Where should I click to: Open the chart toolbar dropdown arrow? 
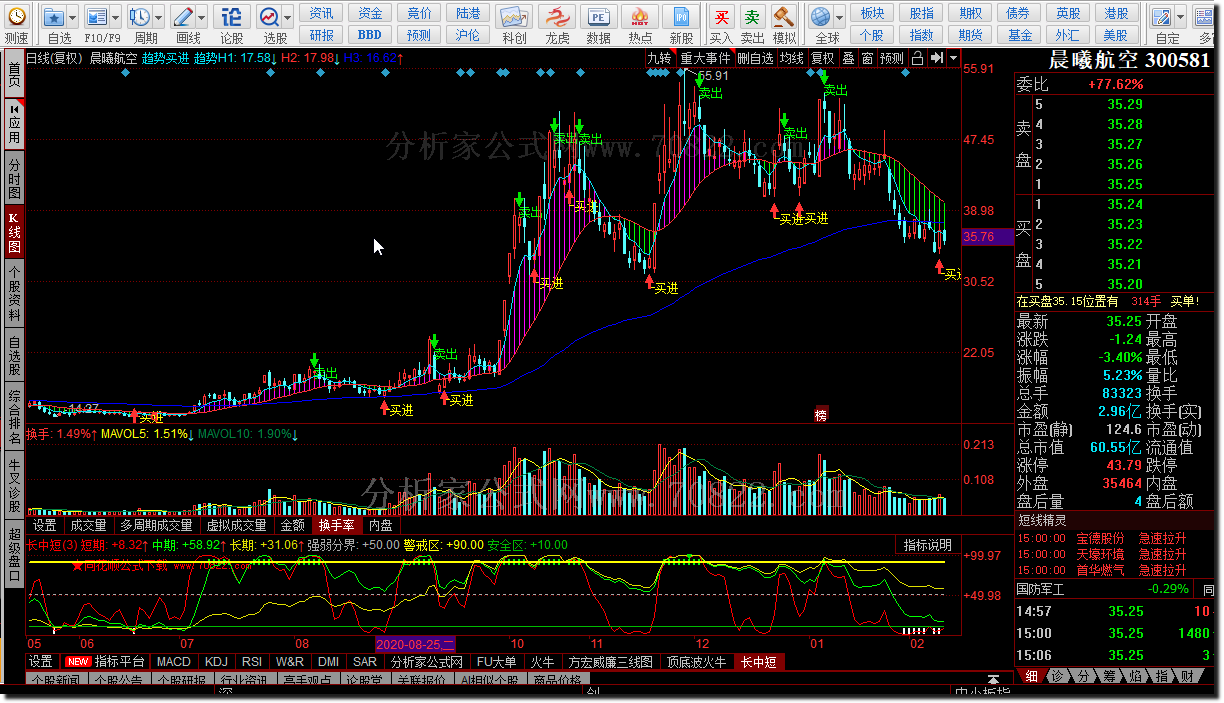coord(952,59)
